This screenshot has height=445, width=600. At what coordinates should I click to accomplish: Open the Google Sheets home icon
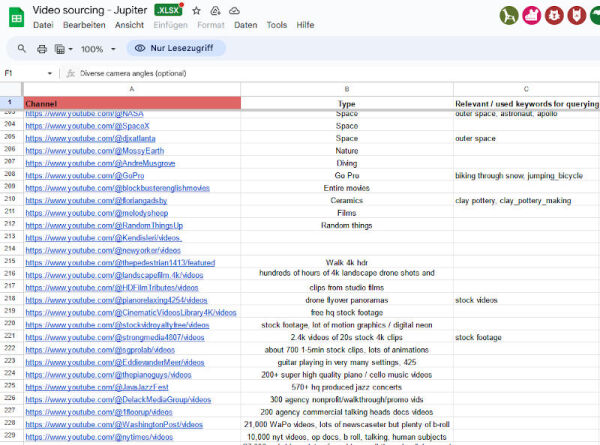tap(16, 17)
